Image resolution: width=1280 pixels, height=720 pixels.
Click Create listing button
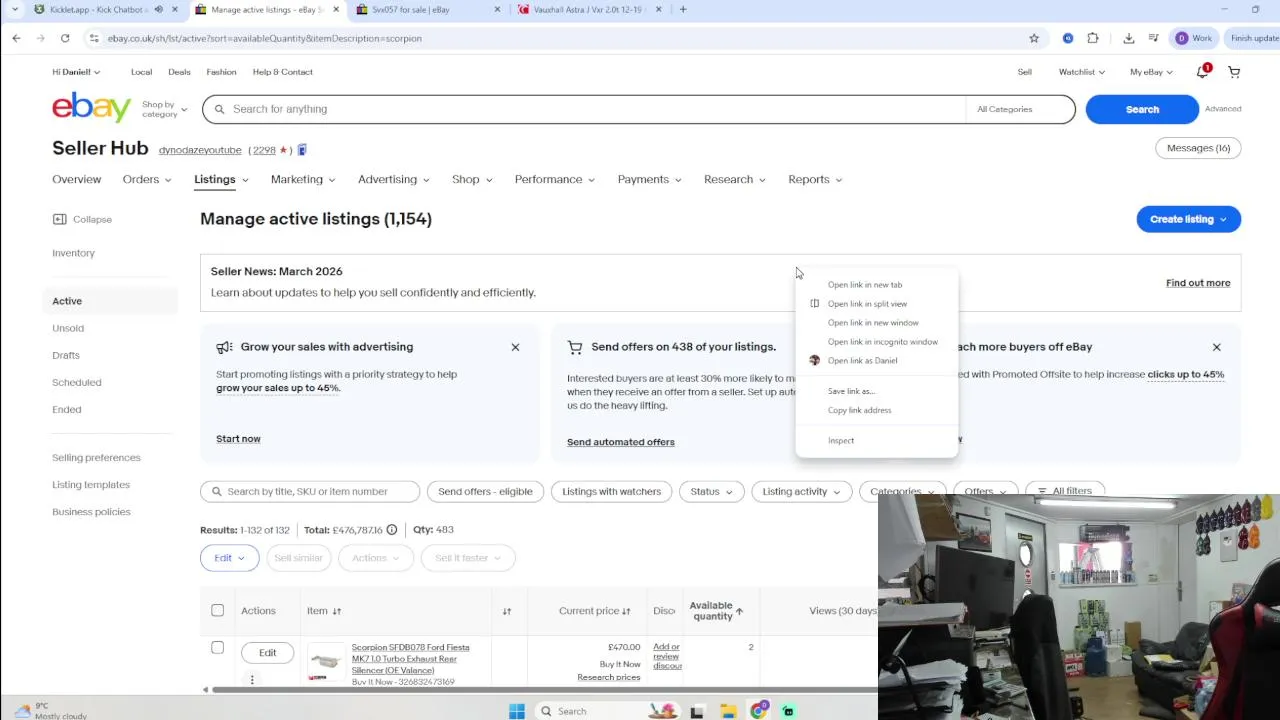click(x=1188, y=219)
